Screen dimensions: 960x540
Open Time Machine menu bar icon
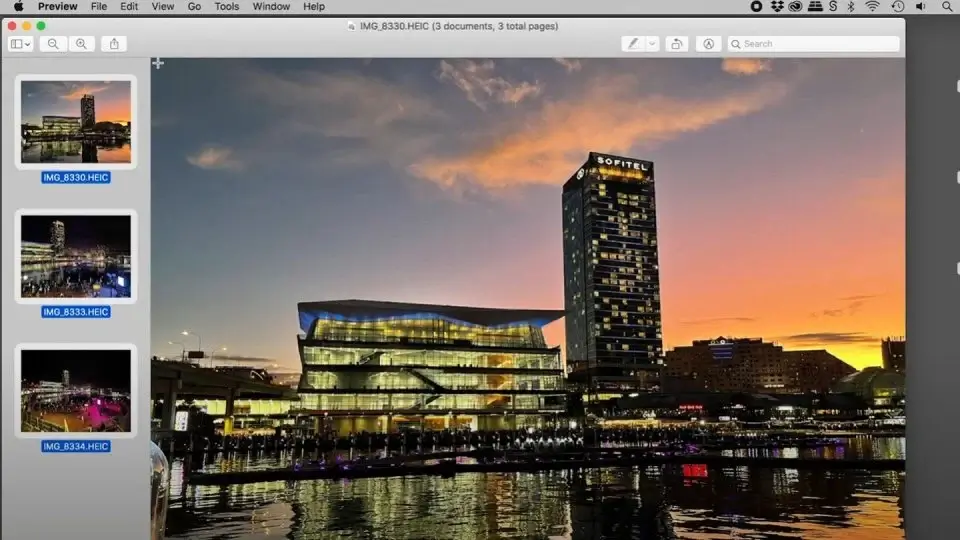coord(898,6)
